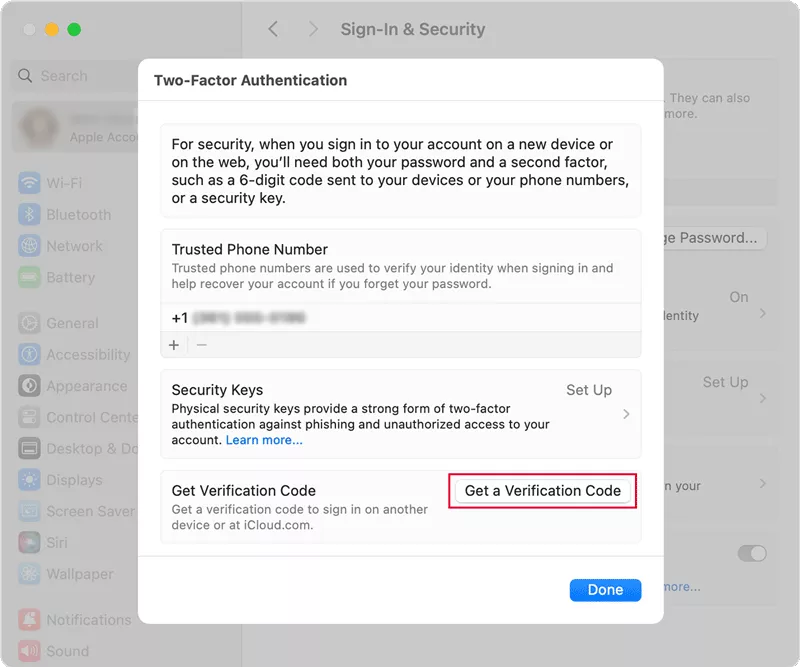The width and height of the screenshot is (800, 667).
Task: Go forward with the right arrow
Action: 313,29
